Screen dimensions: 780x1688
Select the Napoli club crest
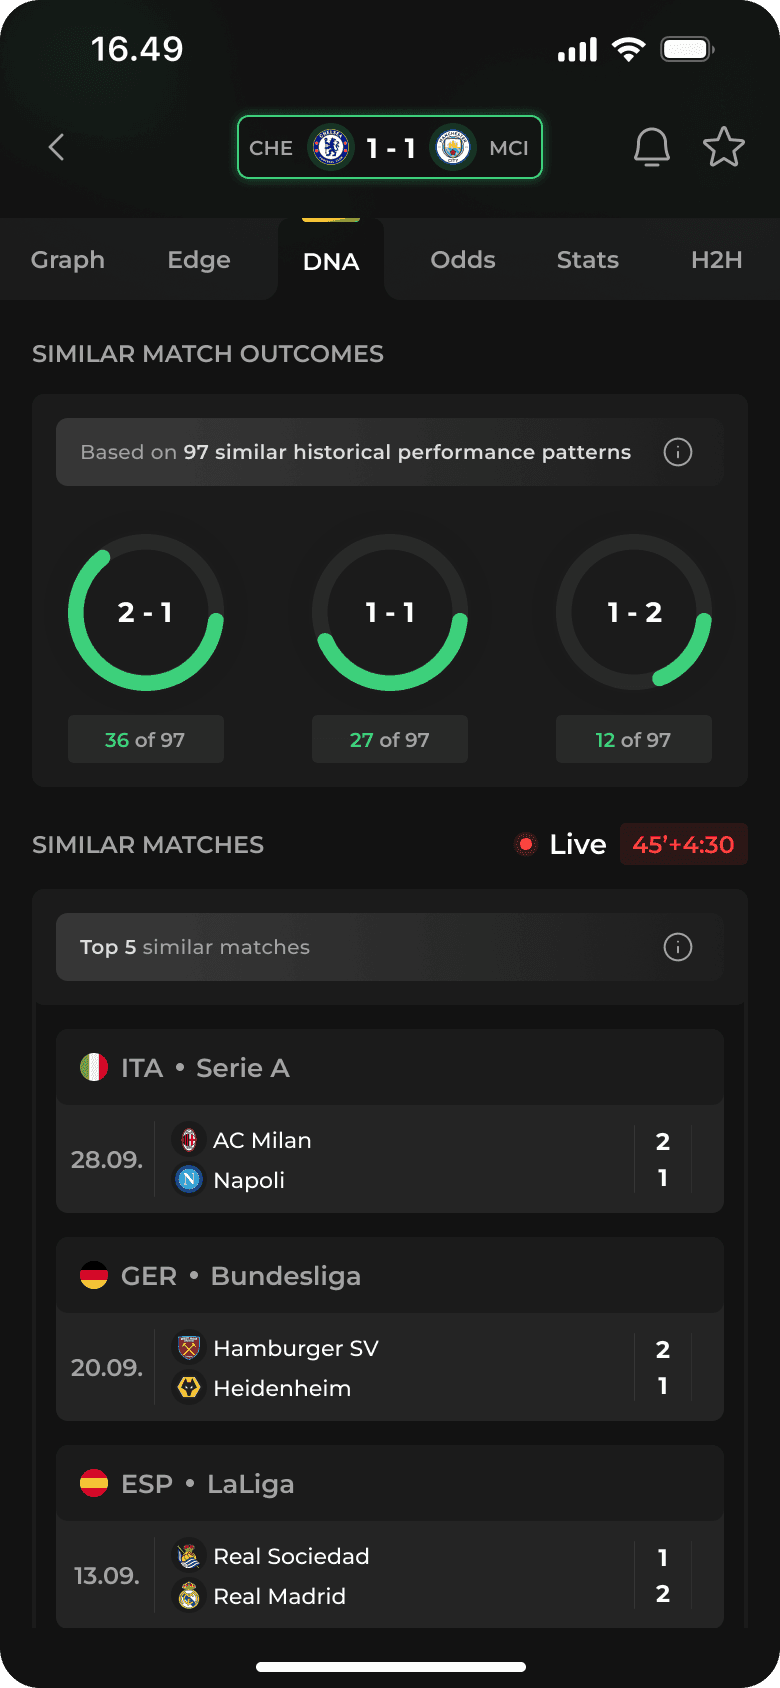pyautogui.click(x=189, y=1180)
